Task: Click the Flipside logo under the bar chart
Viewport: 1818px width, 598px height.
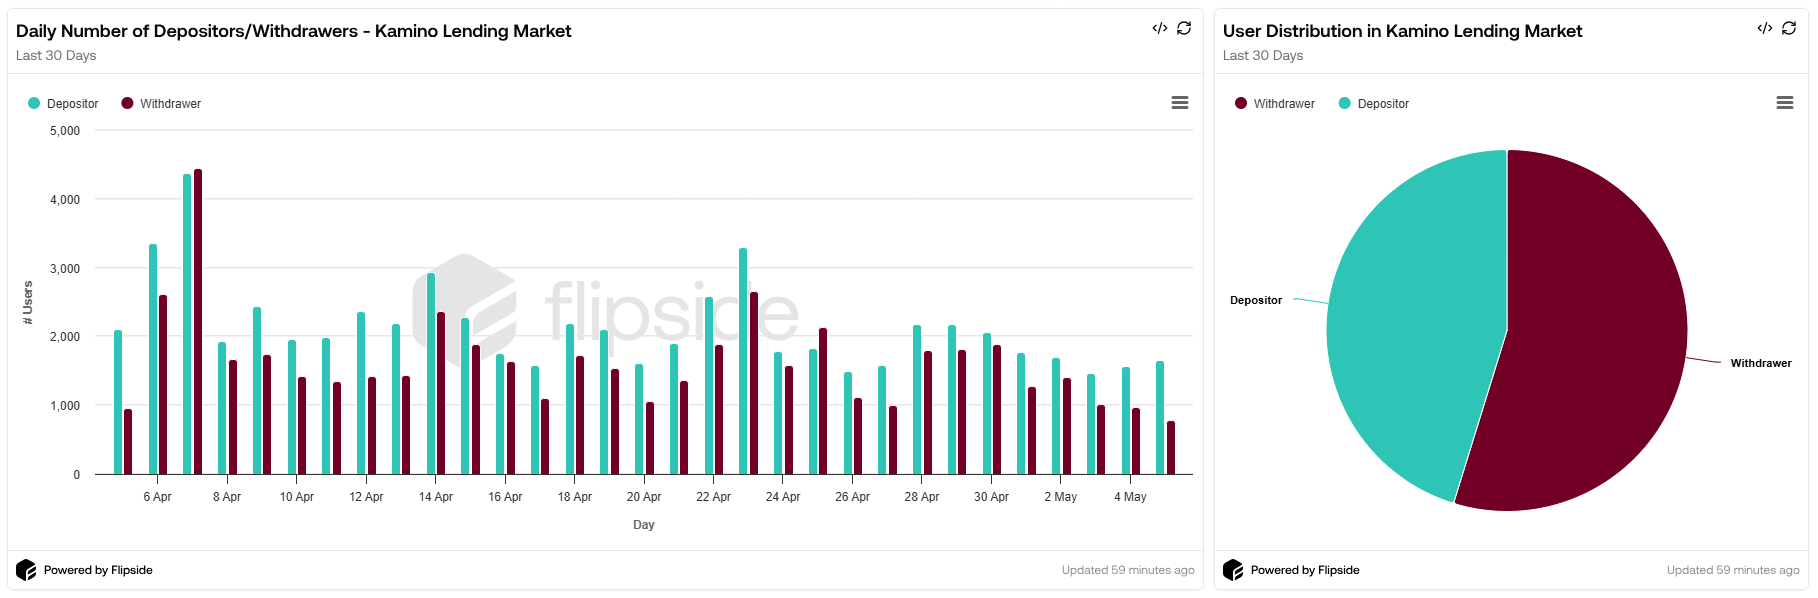Action: 26,570
